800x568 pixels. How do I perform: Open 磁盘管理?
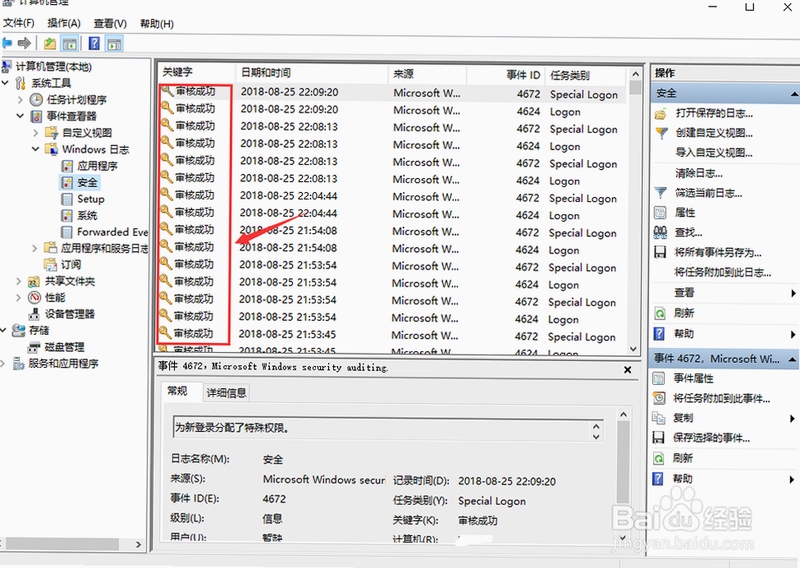pyautogui.click(x=64, y=347)
